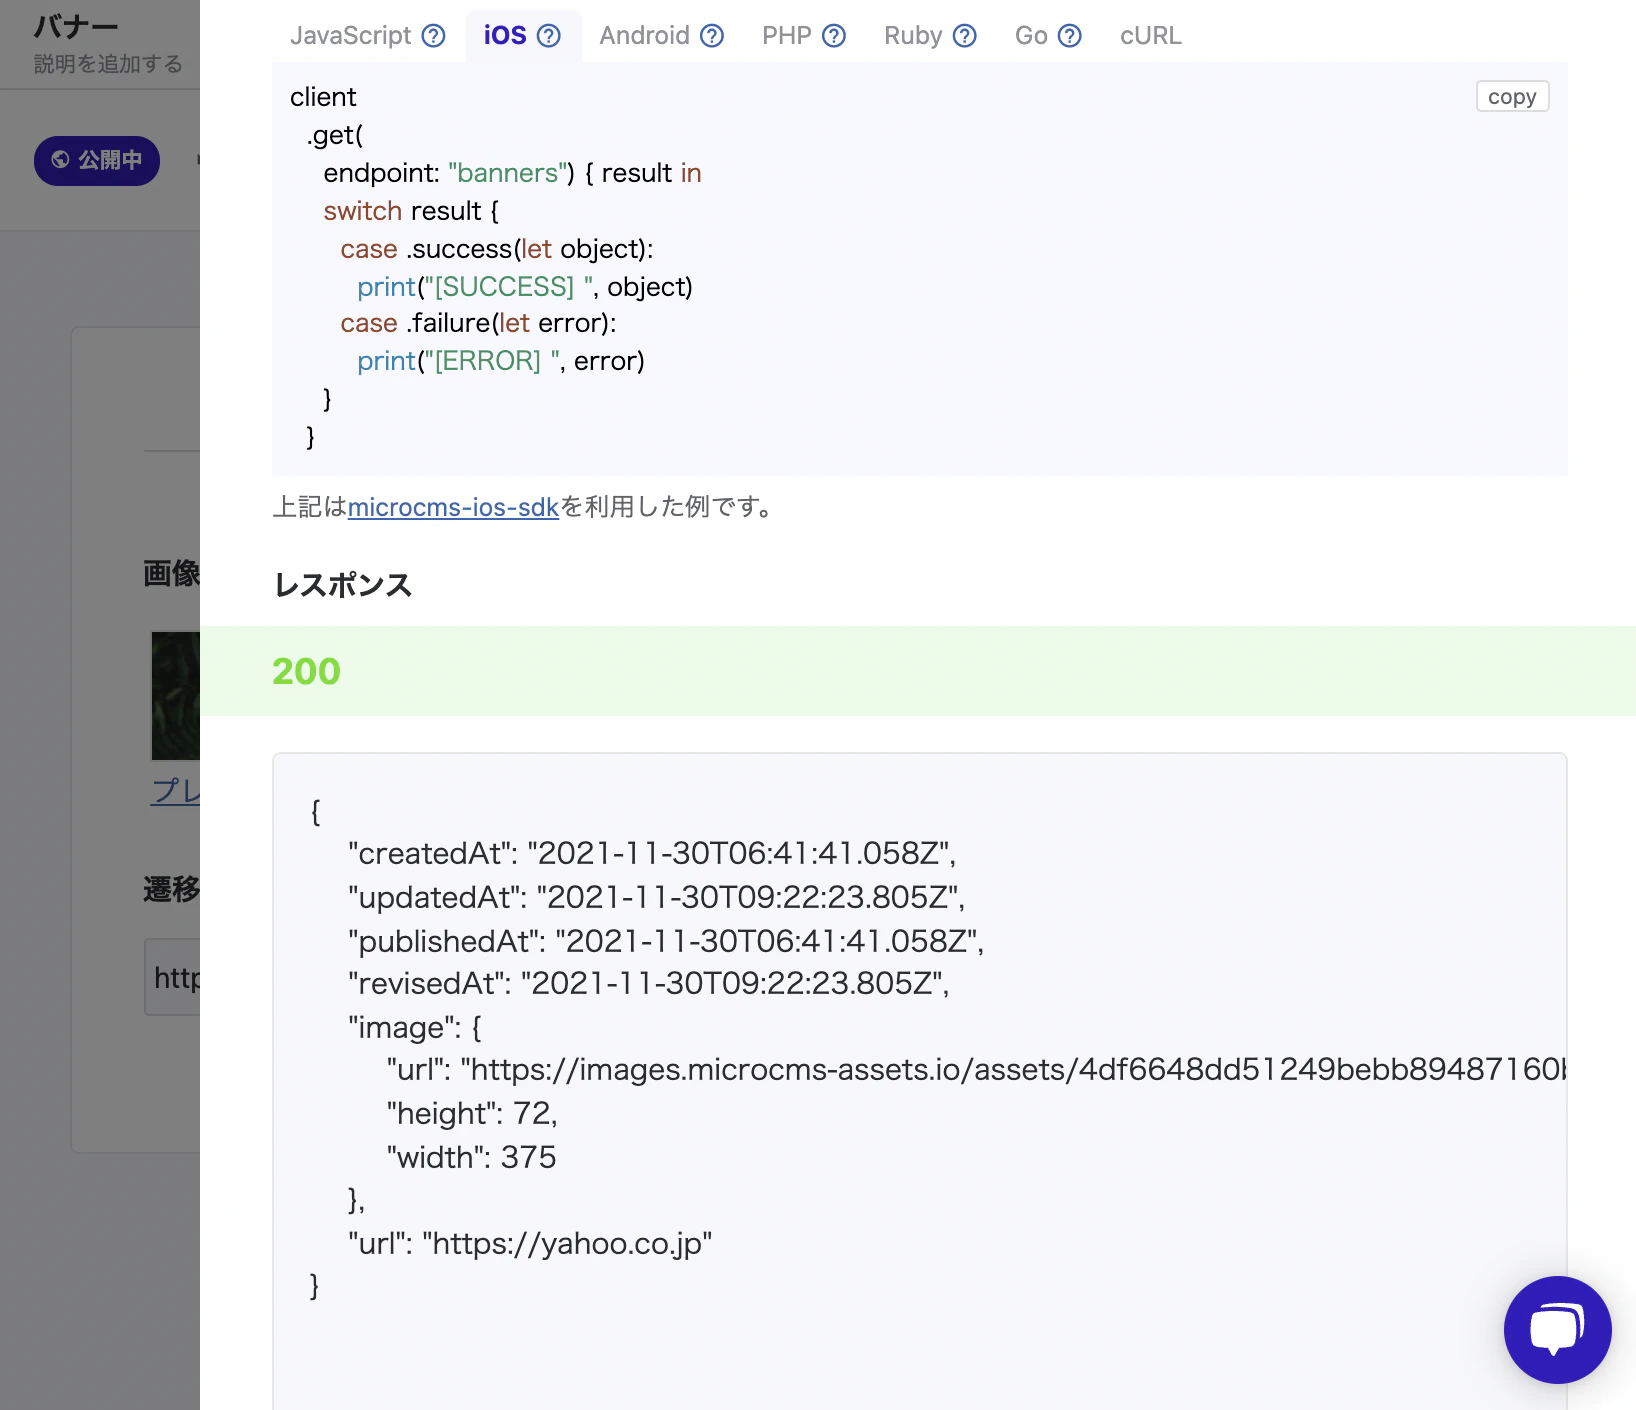Open help icon next to Ruby tab
Screen dimensions: 1636x1410
965,36
